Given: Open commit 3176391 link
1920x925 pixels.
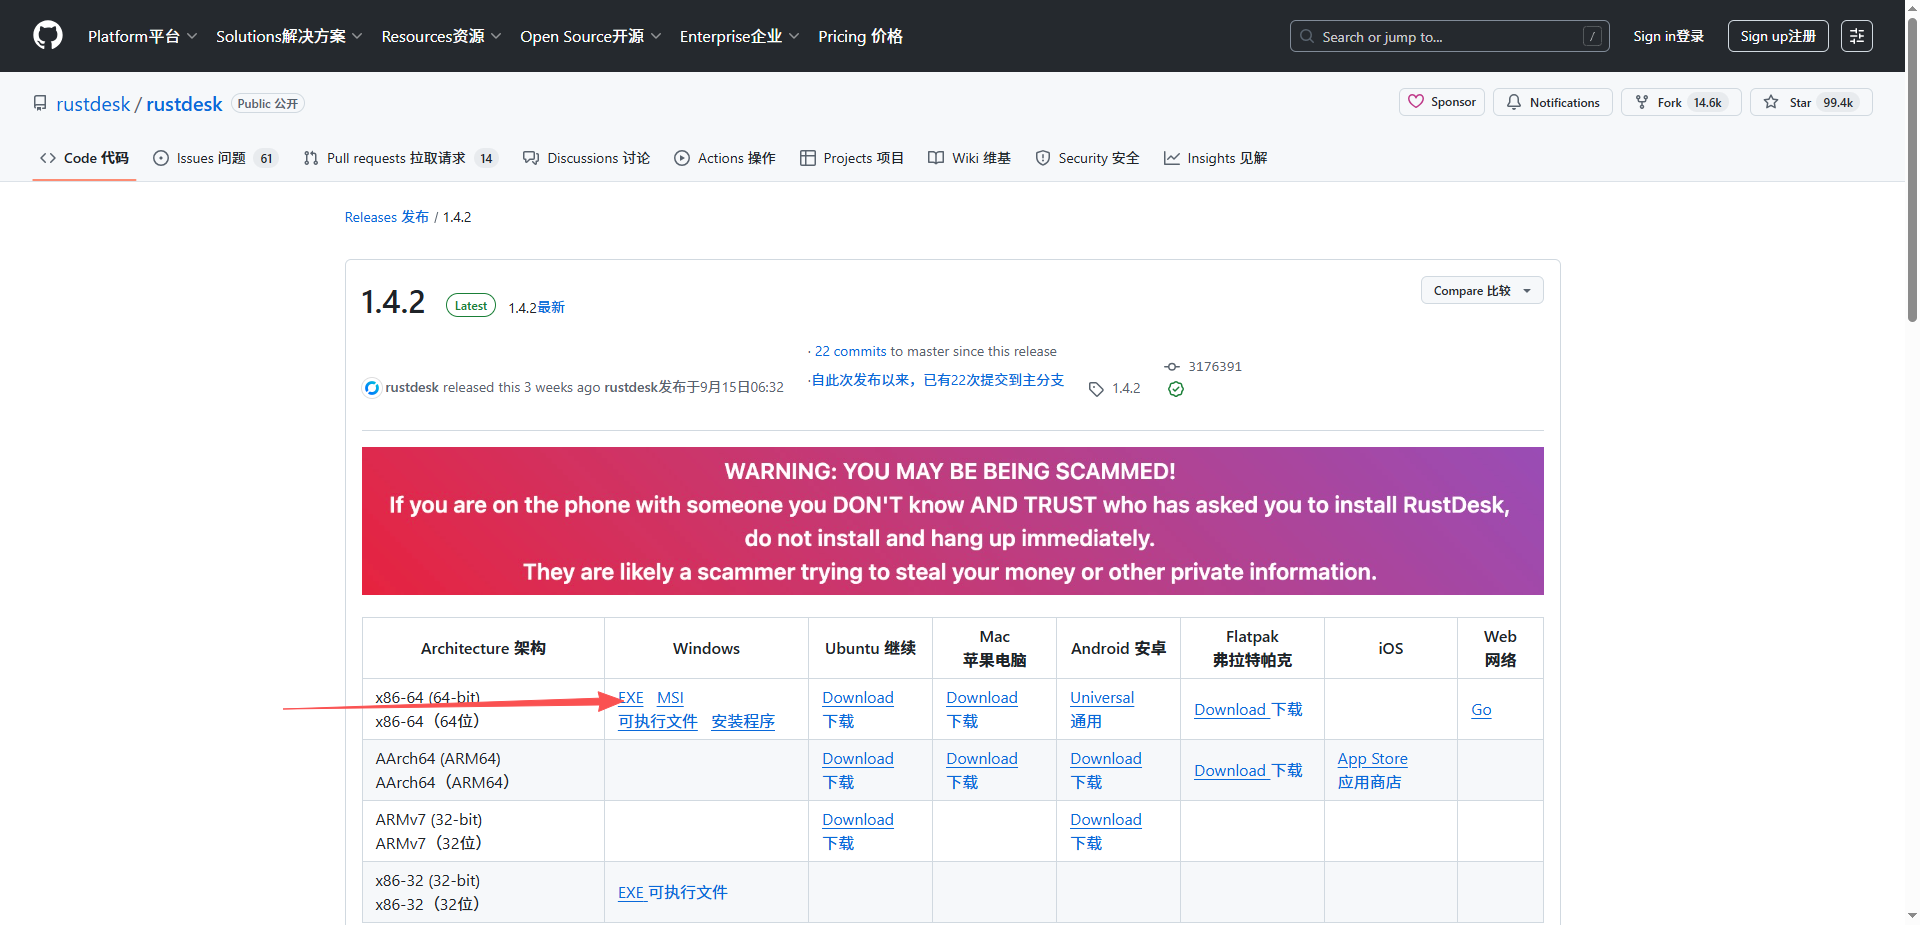Looking at the screenshot, I should tap(1204, 366).
